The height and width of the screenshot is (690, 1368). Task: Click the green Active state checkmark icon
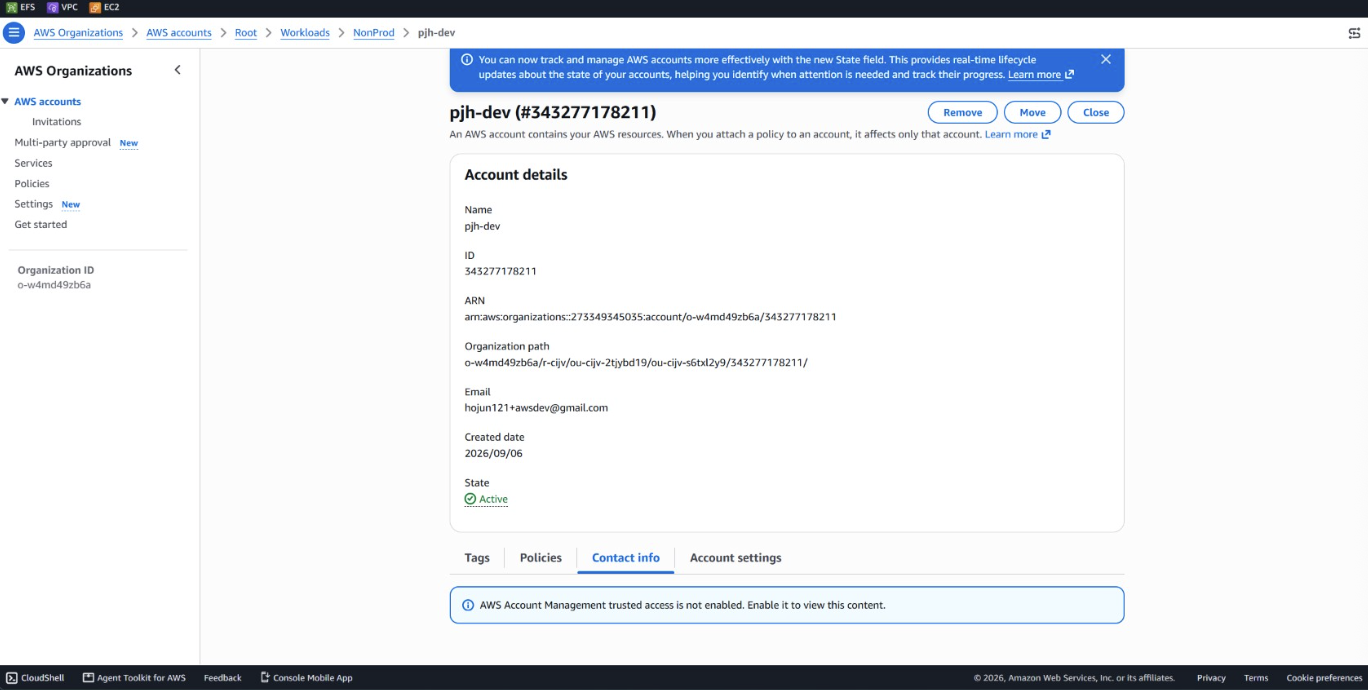pos(470,499)
